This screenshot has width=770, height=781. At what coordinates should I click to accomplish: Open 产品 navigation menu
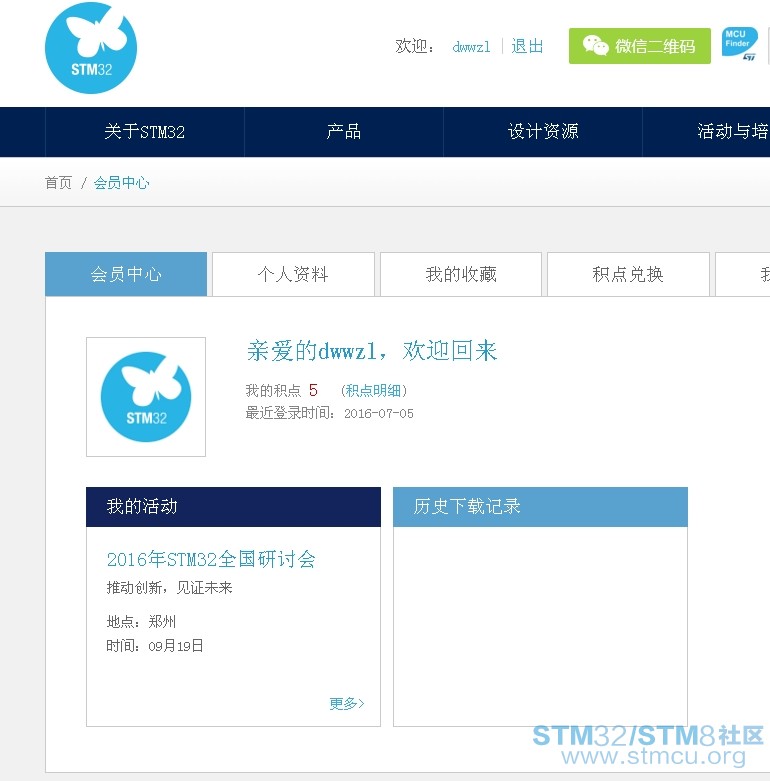pyautogui.click(x=344, y=131)
